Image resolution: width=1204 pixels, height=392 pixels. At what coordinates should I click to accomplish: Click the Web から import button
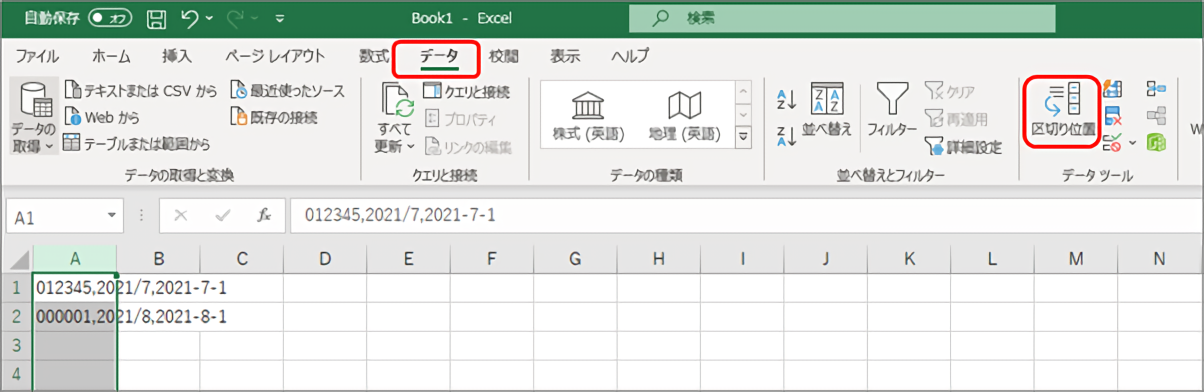tap(102, 117)
